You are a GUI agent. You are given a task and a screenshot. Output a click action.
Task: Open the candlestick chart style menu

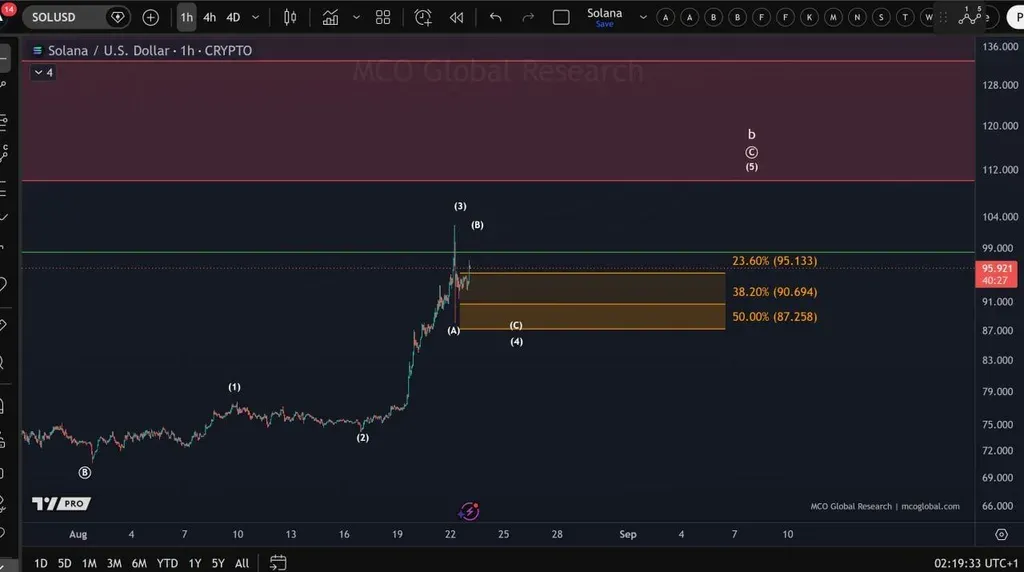pyautogui.click(x=290, y=18)
